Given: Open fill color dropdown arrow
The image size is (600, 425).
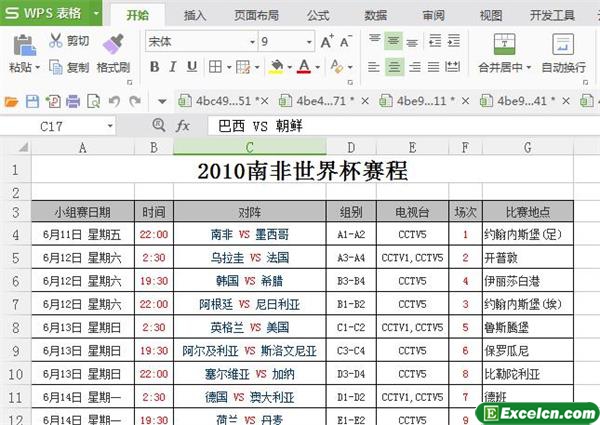Looking at the screenshot, I should (290, 67).
